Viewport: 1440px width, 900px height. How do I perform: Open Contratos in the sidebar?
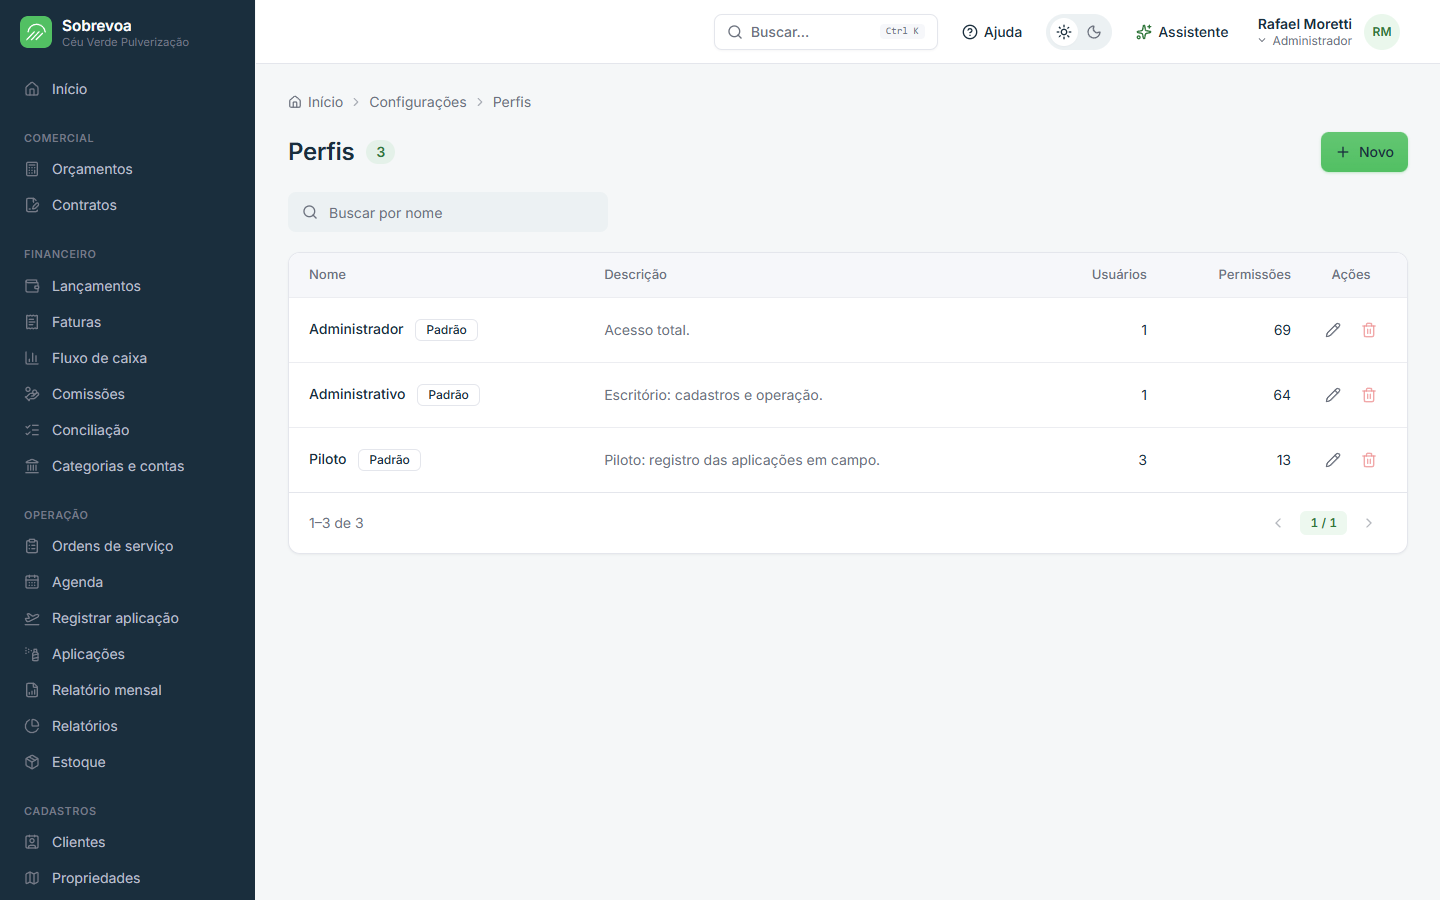127,205
